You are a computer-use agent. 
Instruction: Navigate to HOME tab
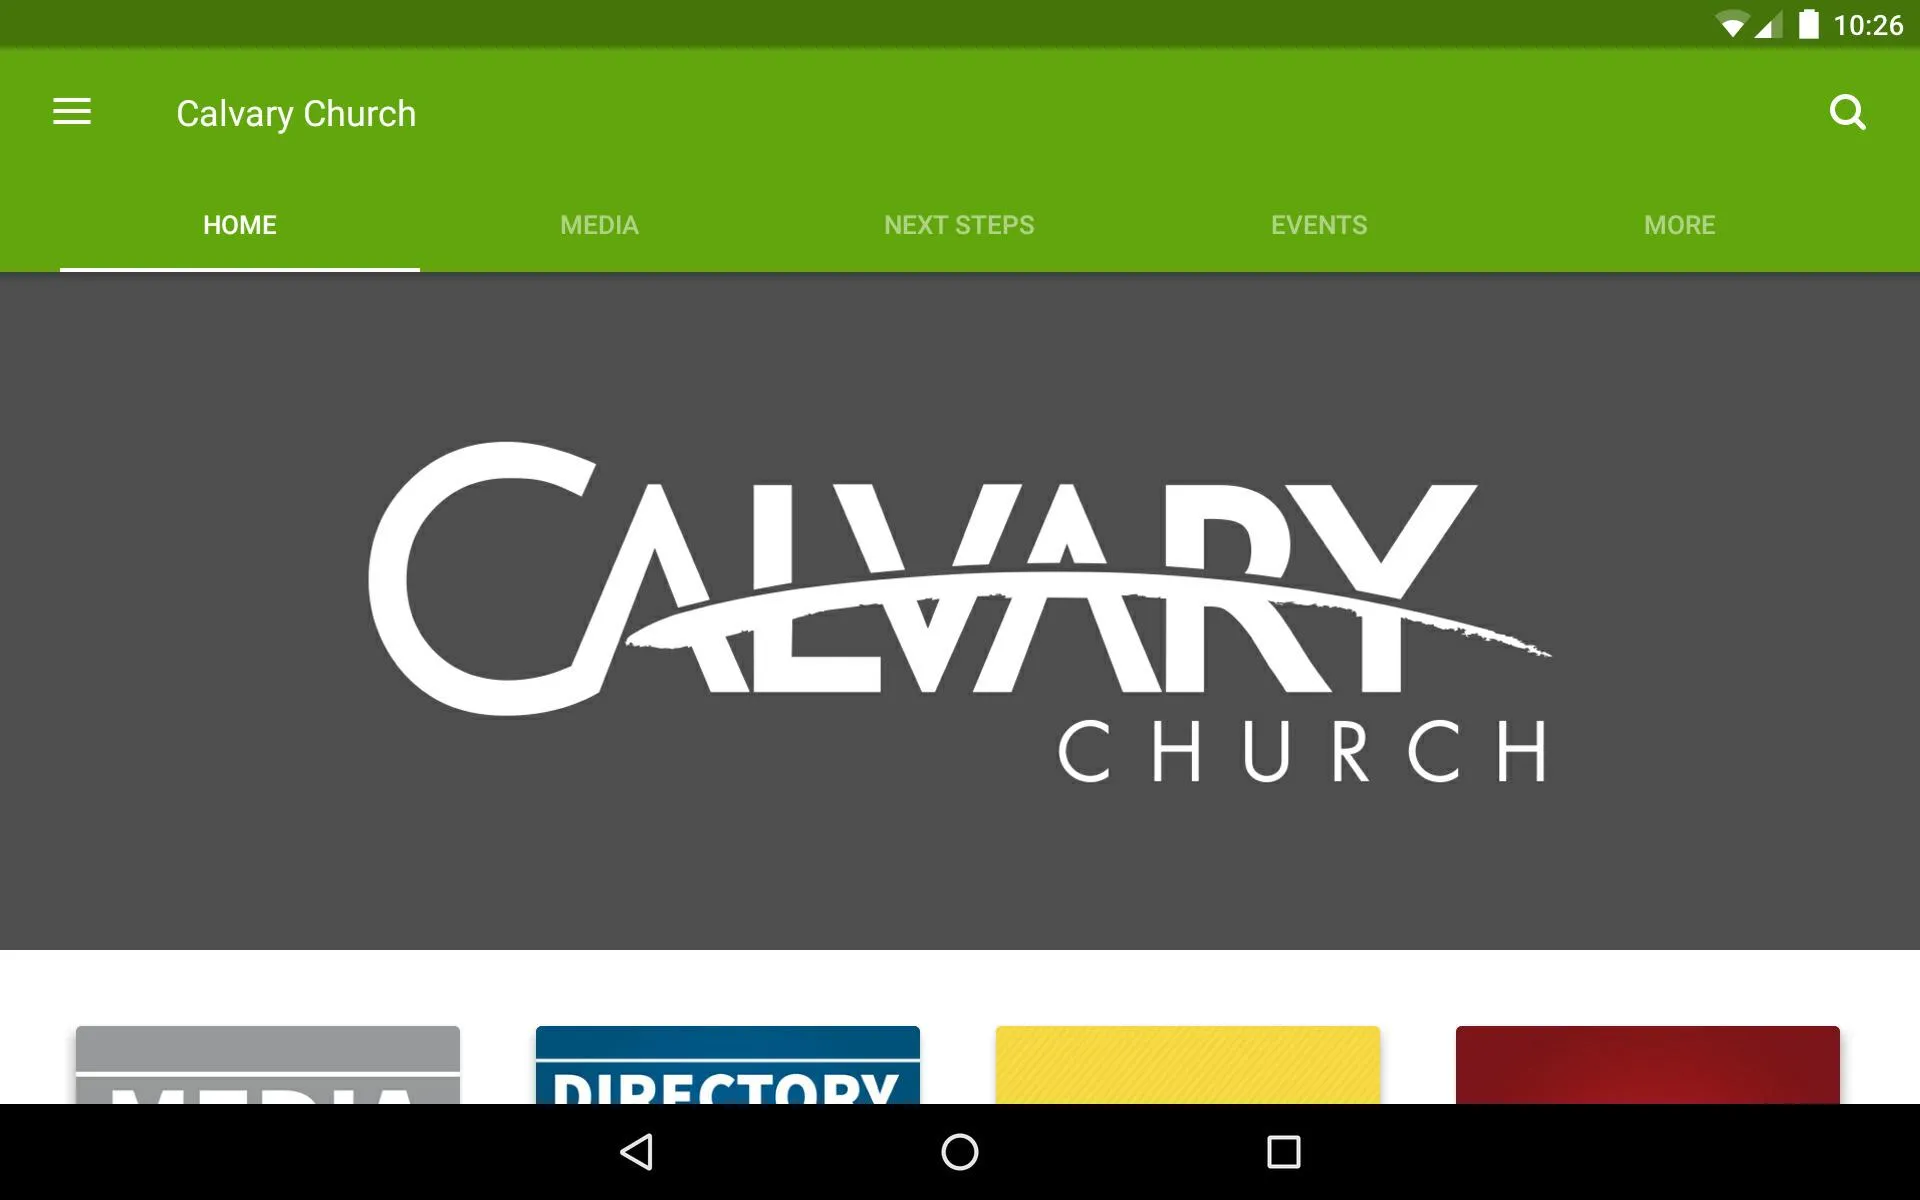pyautogui.click(x=239, y=224)
